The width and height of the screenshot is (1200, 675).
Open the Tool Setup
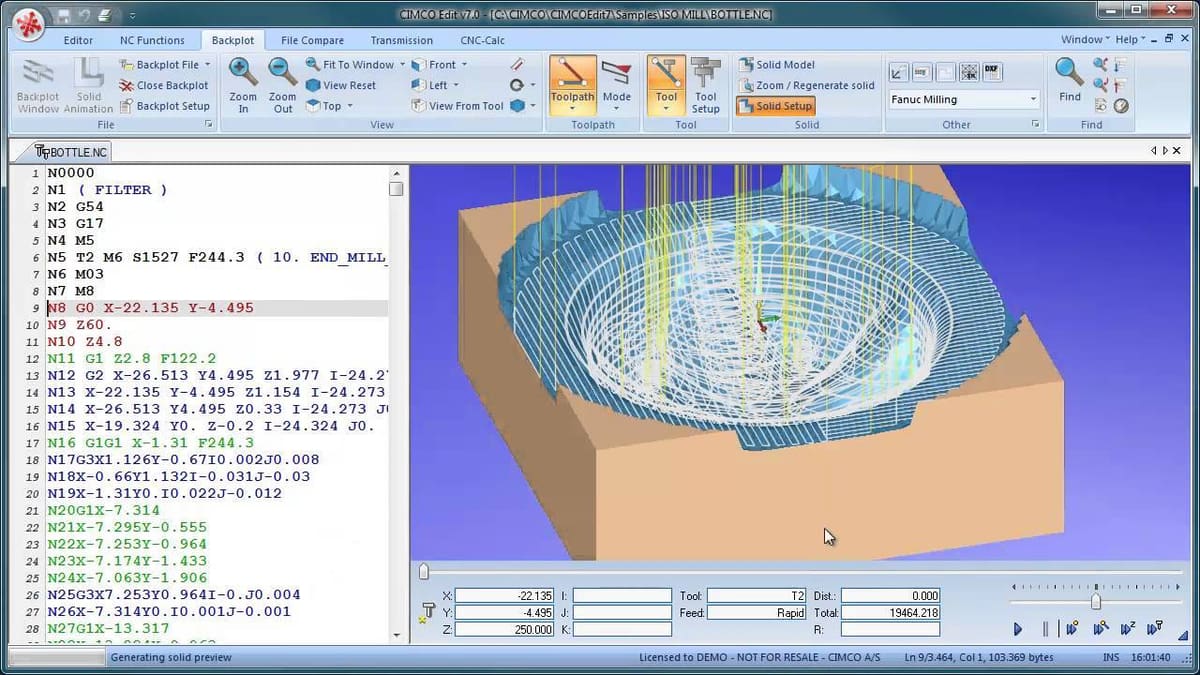pyautogui.click(x=706, y=86)
